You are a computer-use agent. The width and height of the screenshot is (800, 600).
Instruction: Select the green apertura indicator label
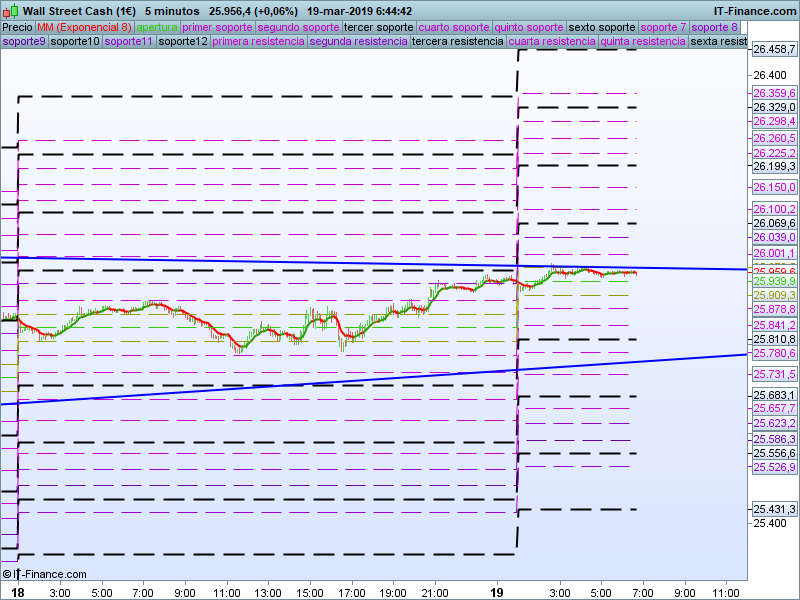pyautogui.click(x=157, y=27)
